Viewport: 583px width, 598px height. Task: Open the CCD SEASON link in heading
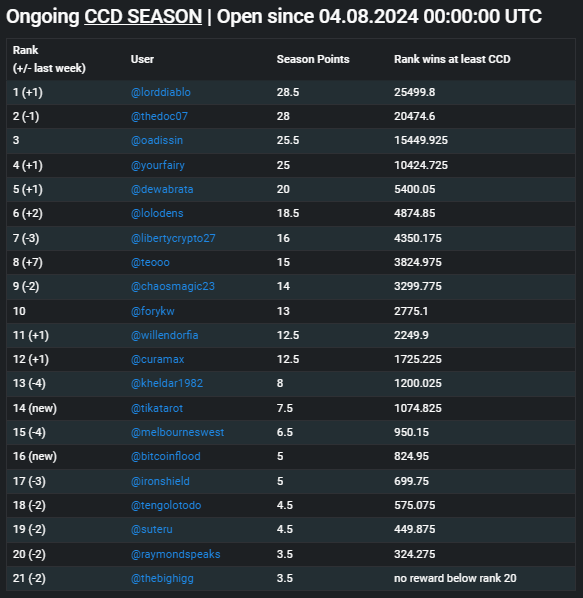tap(143, 17)
